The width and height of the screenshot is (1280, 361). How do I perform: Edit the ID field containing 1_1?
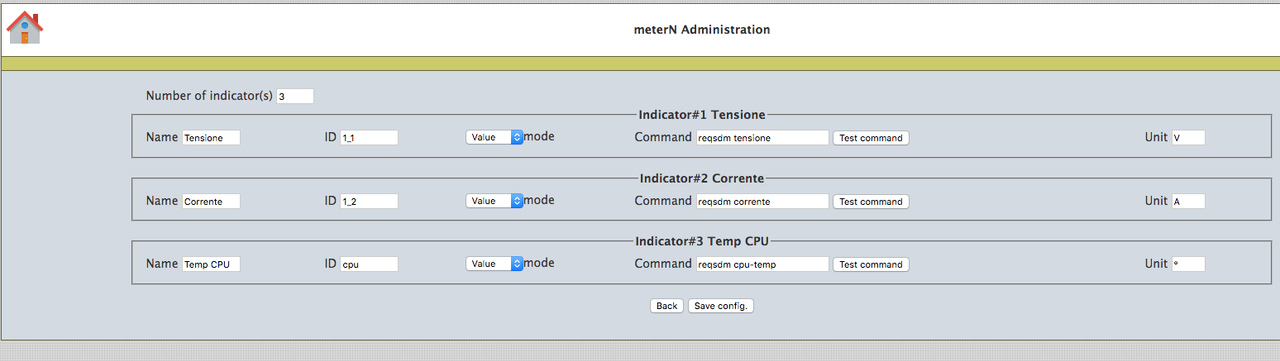tap(369, 138)
